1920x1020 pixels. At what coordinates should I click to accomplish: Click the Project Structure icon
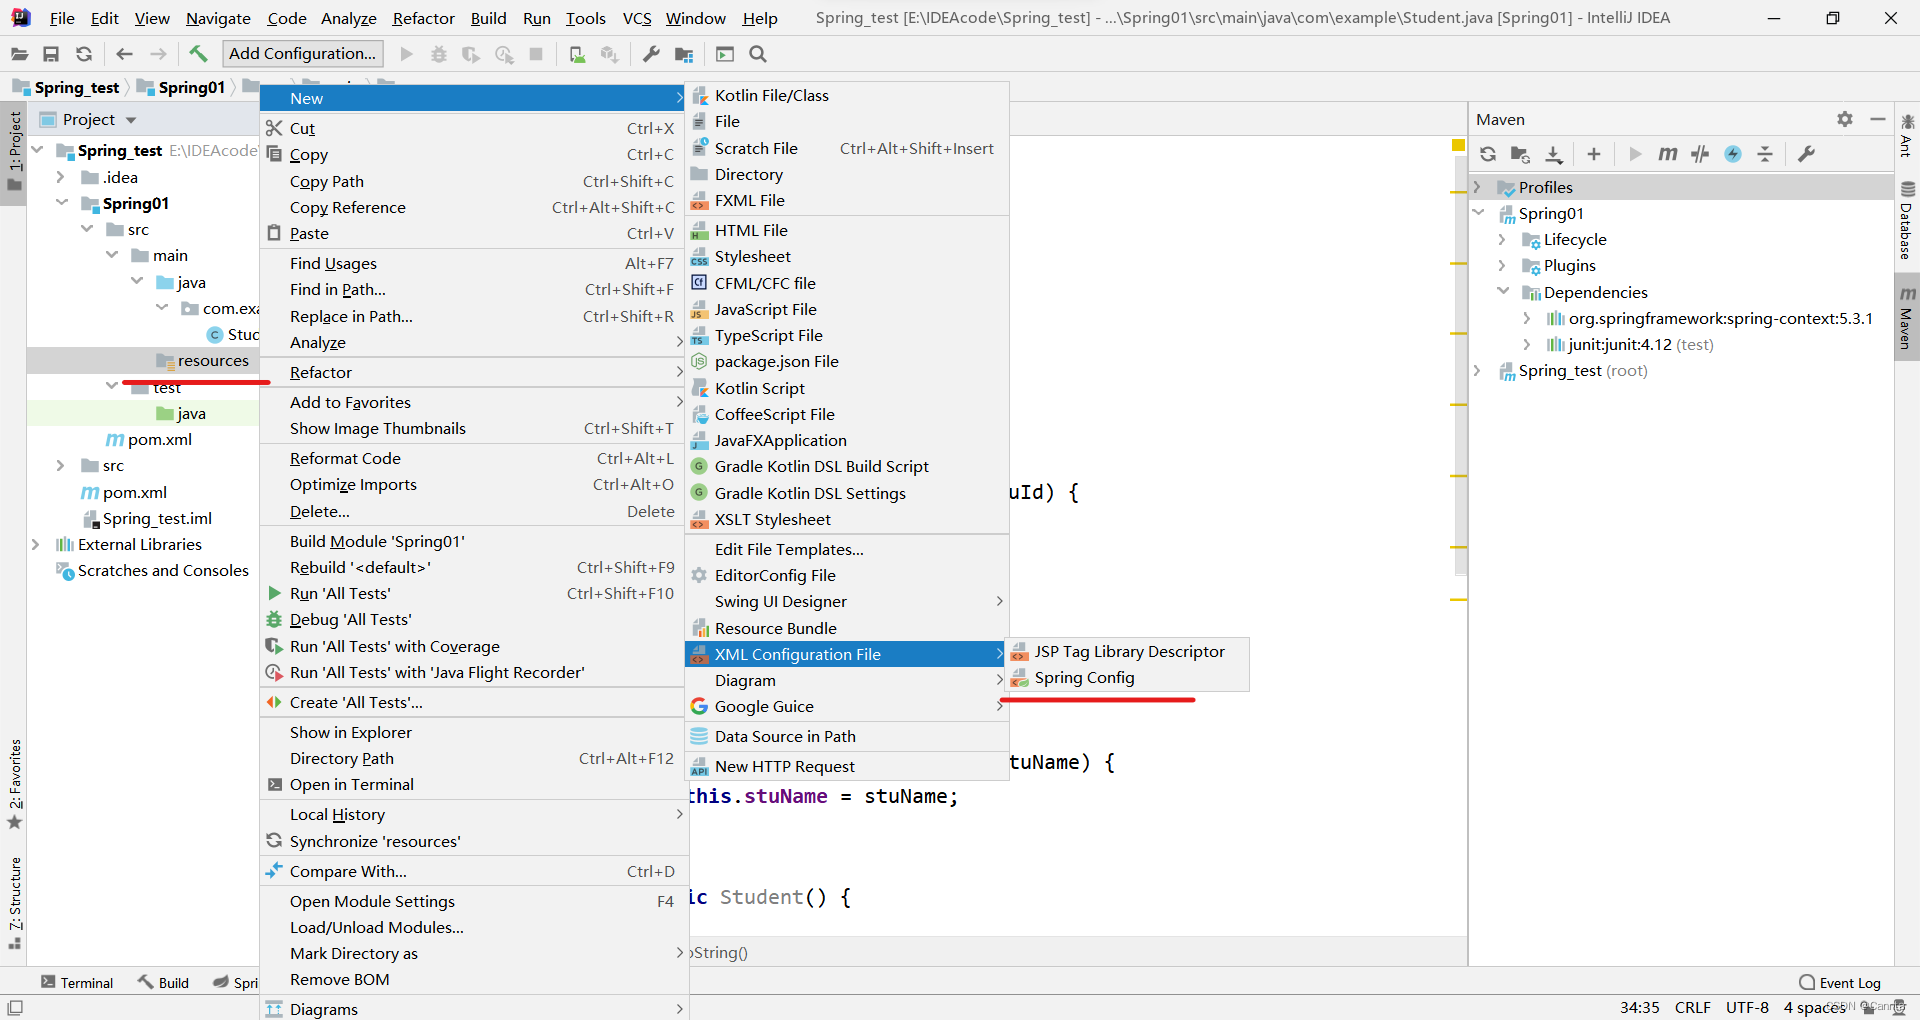pos(684,54)
